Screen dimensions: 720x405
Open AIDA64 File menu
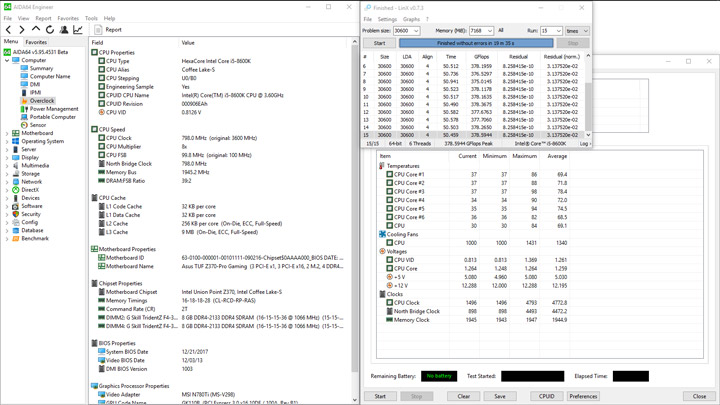(8, 18)
